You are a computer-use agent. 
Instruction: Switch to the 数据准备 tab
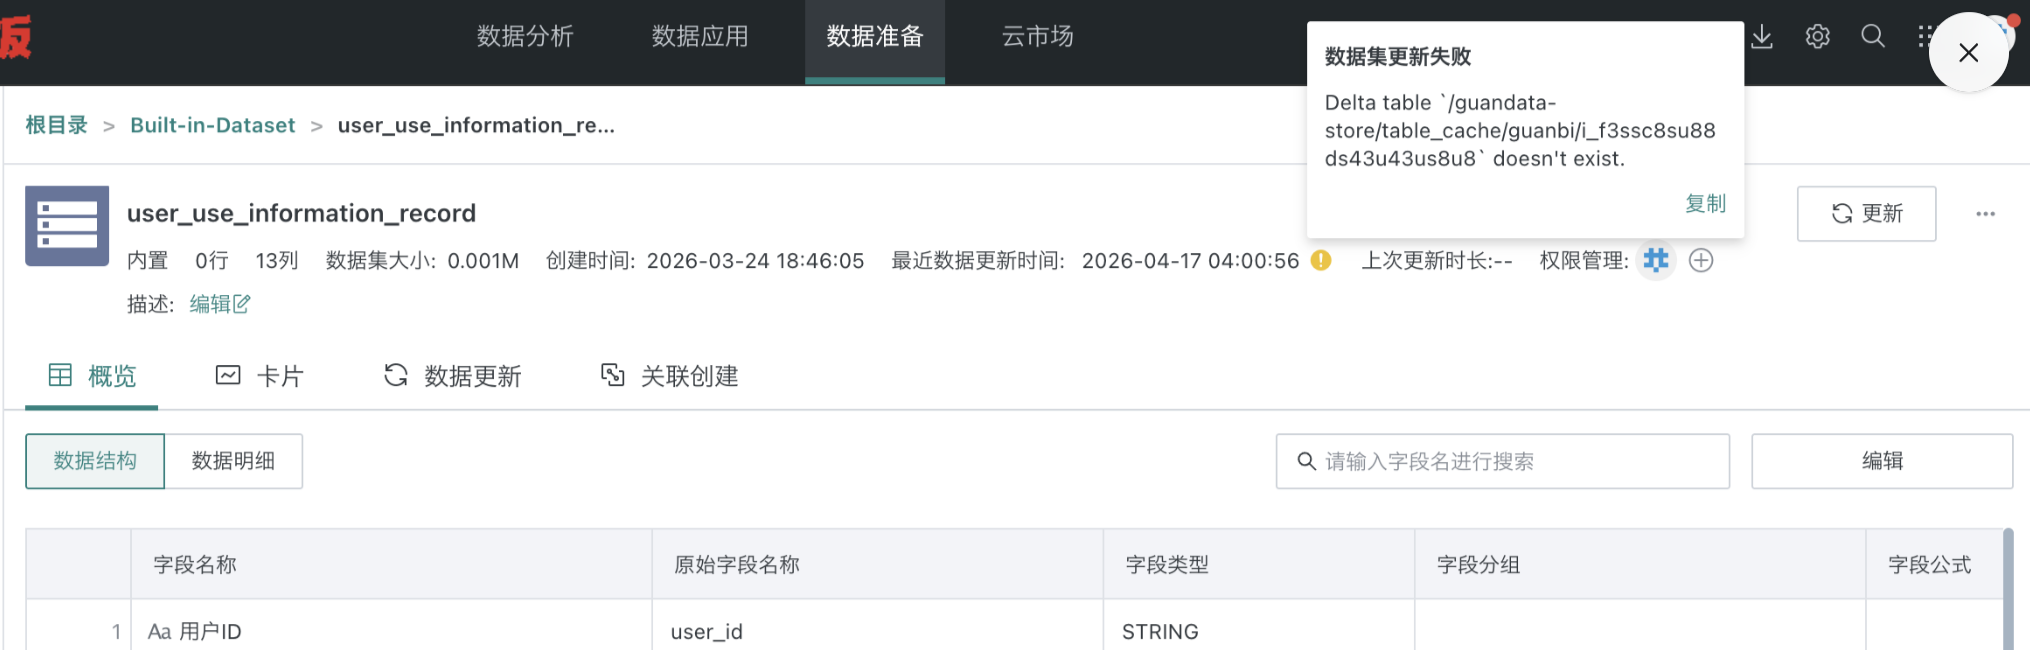[874, 36]
